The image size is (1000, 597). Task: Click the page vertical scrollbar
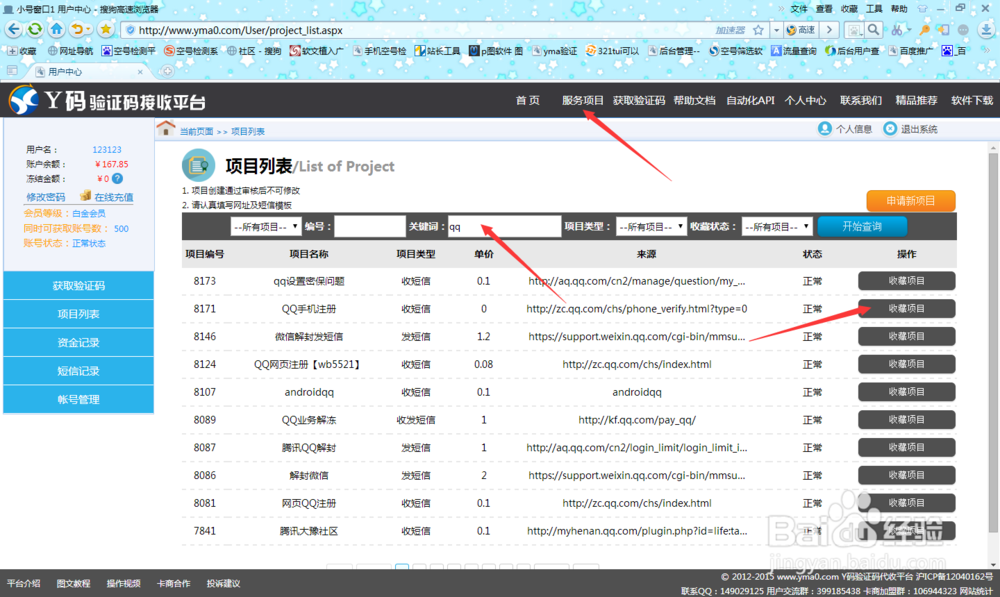coord(992,344)
